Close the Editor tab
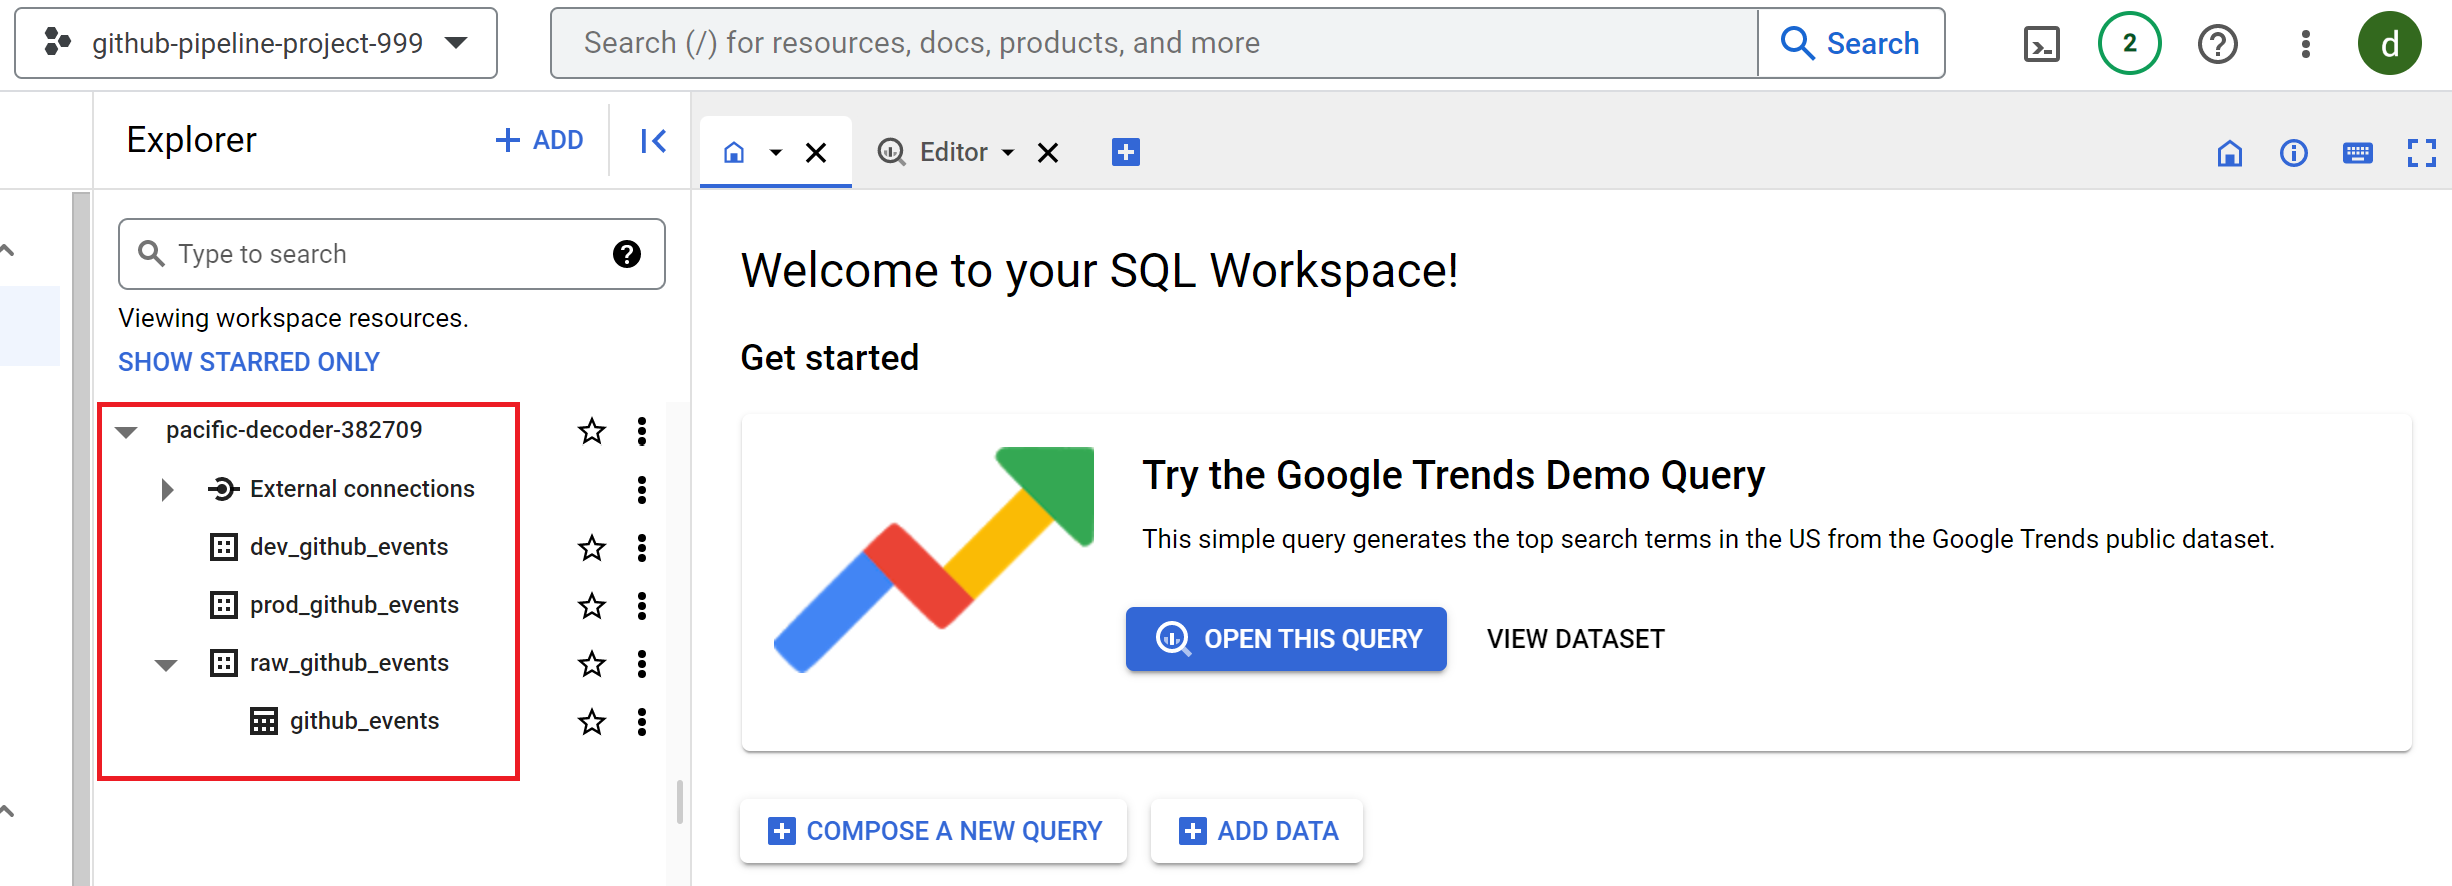 point(1048,153)
